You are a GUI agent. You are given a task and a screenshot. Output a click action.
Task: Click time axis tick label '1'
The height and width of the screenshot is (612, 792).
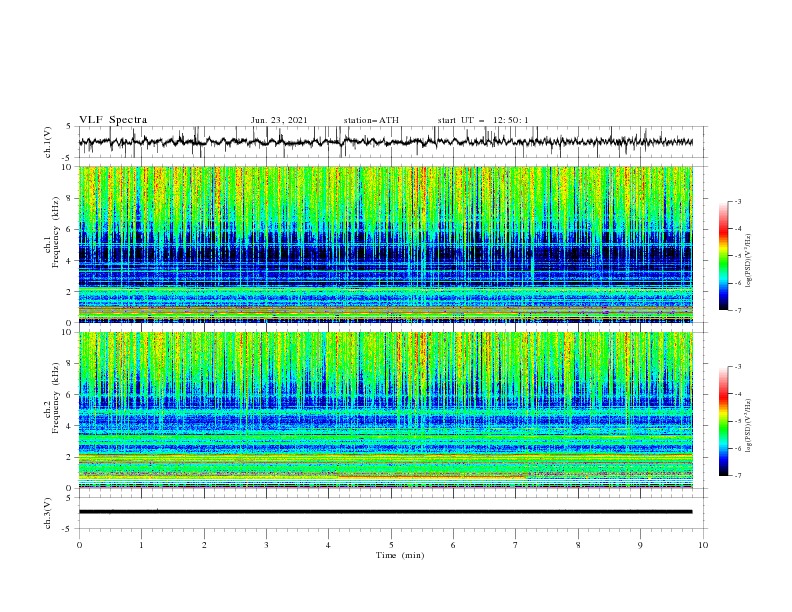pos(141,545)
